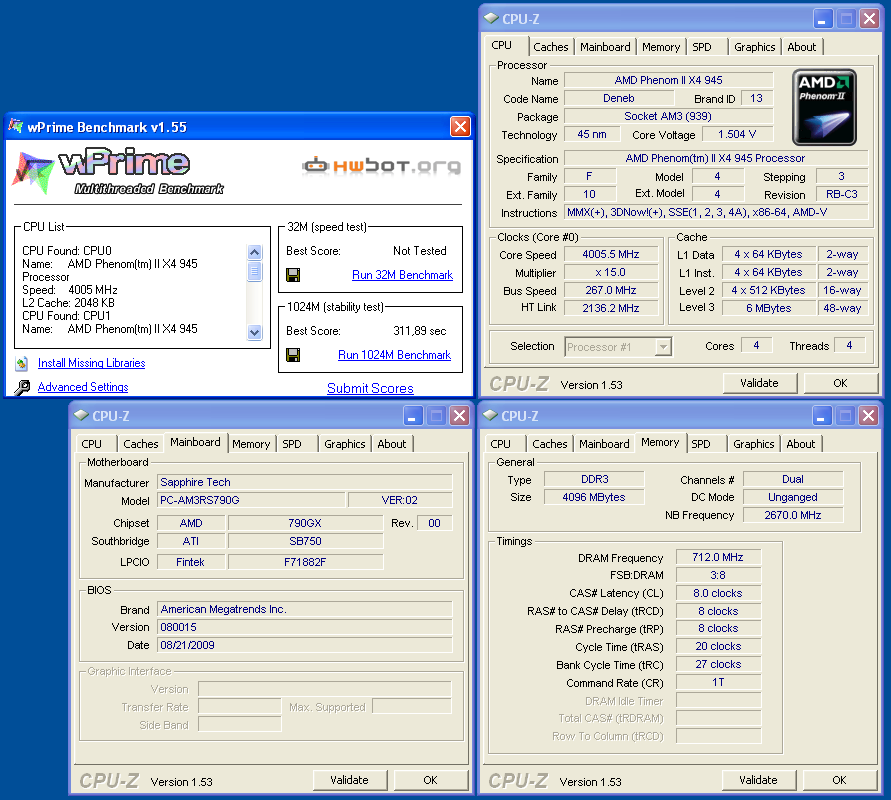This screenshot has height=800, width=891.
Task: Click the HWBOT.org logo in wPrime
Action: coord(381,166)
